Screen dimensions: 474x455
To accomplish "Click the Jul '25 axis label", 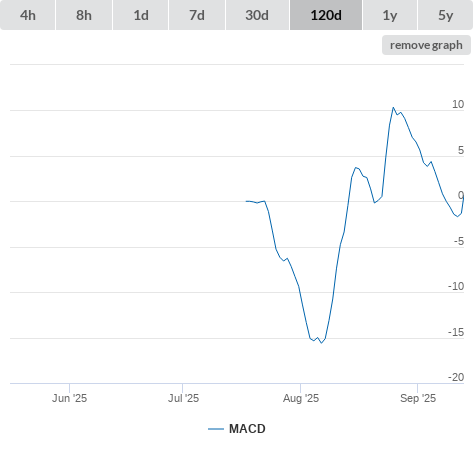I will click(x=183, y=398).
